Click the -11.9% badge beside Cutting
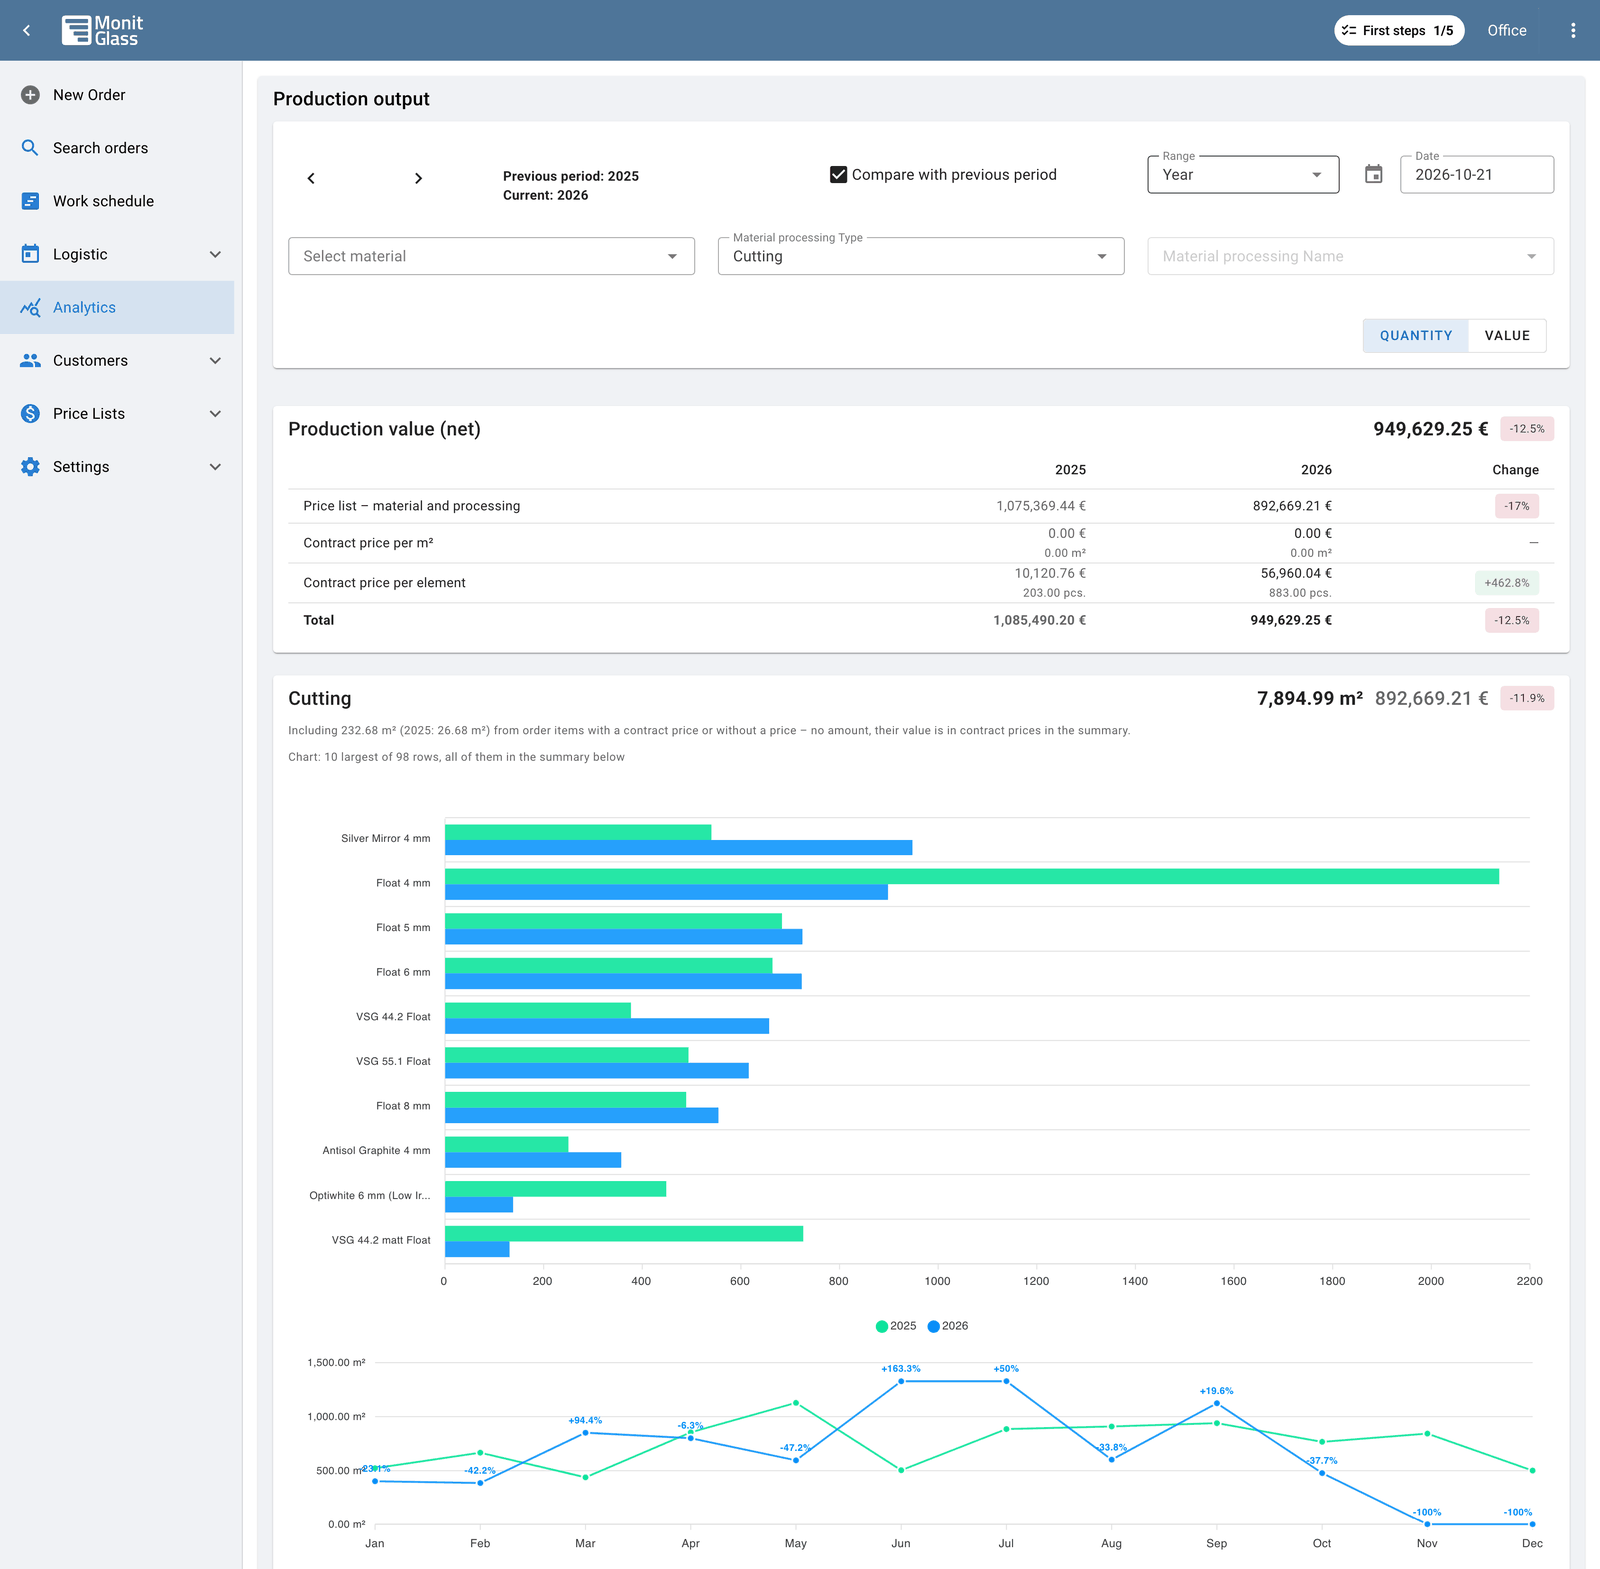Screen dimensions: 1600x1569 coord(1527,698)
